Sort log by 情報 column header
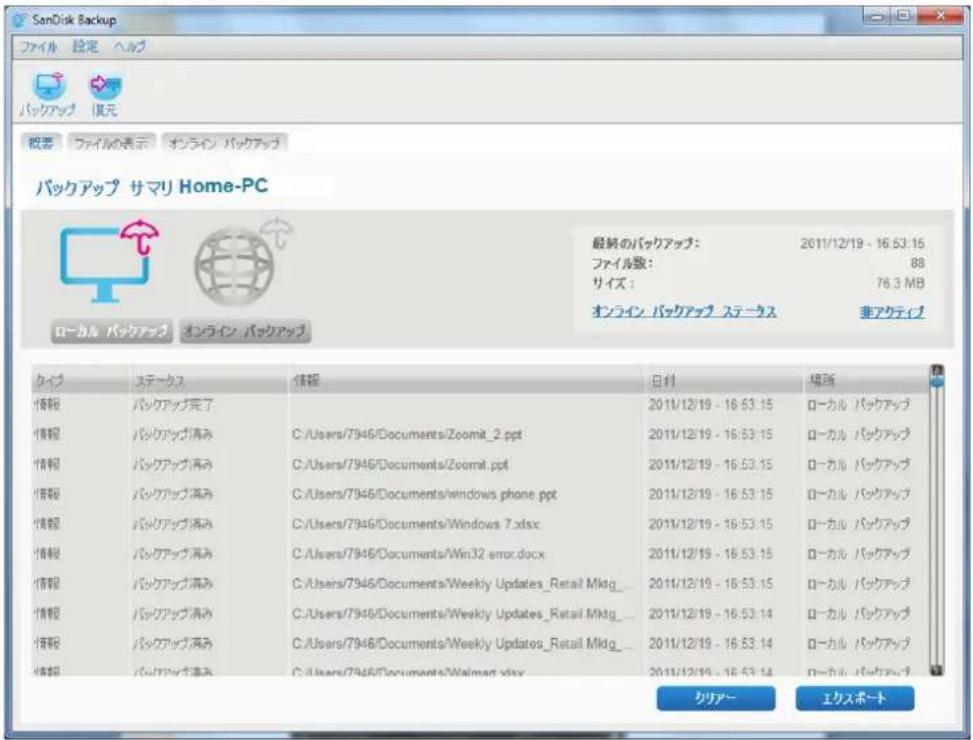 click(x=466, y=380)
